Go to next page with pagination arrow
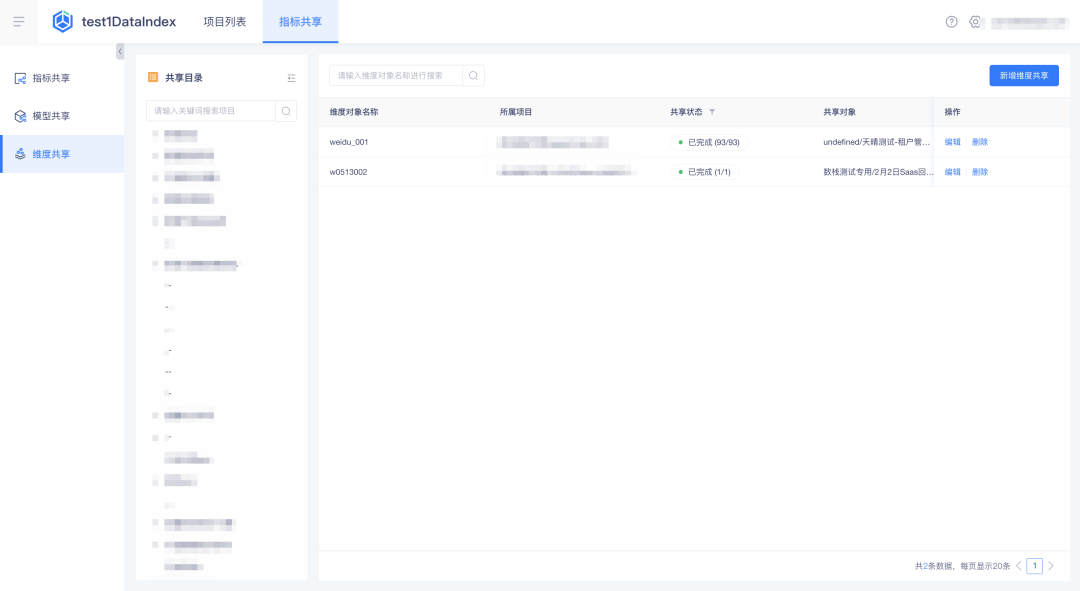 click(1051, 566)
